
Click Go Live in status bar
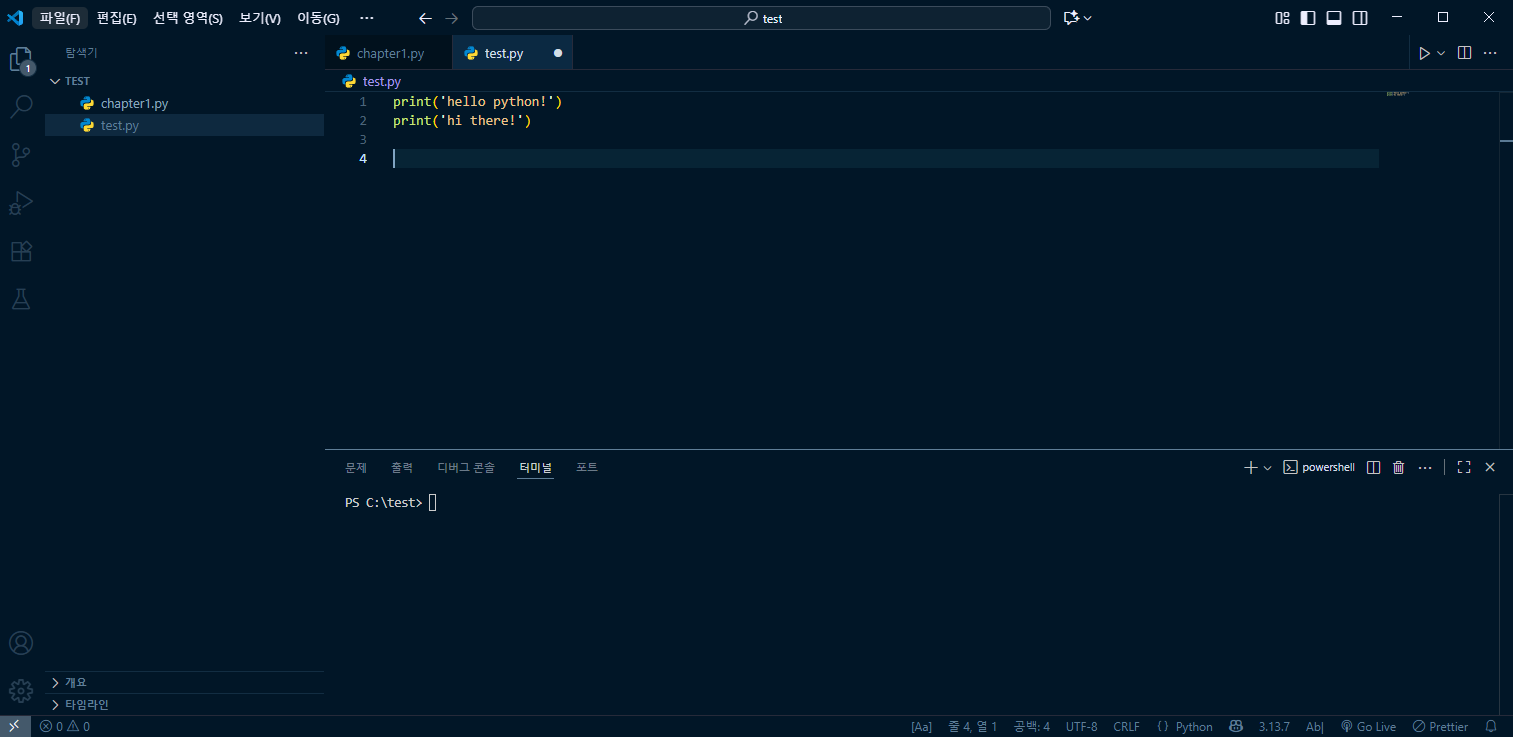[x=1368, y=727]
